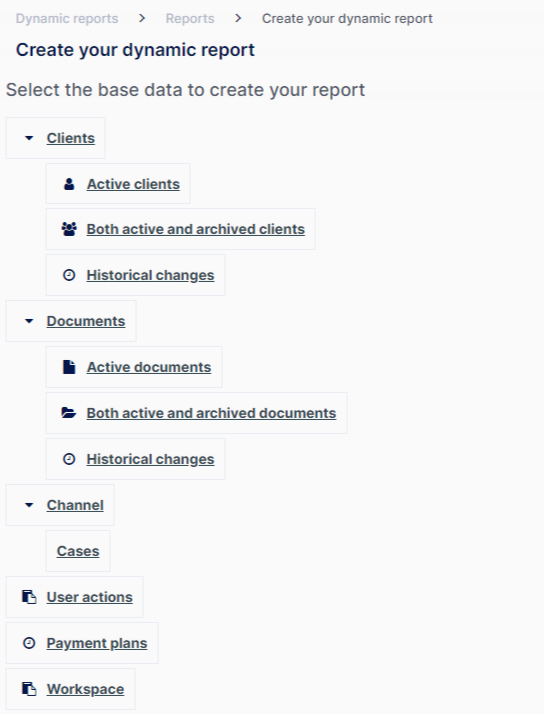Choose Both active and archived documents

coord(211,413)
